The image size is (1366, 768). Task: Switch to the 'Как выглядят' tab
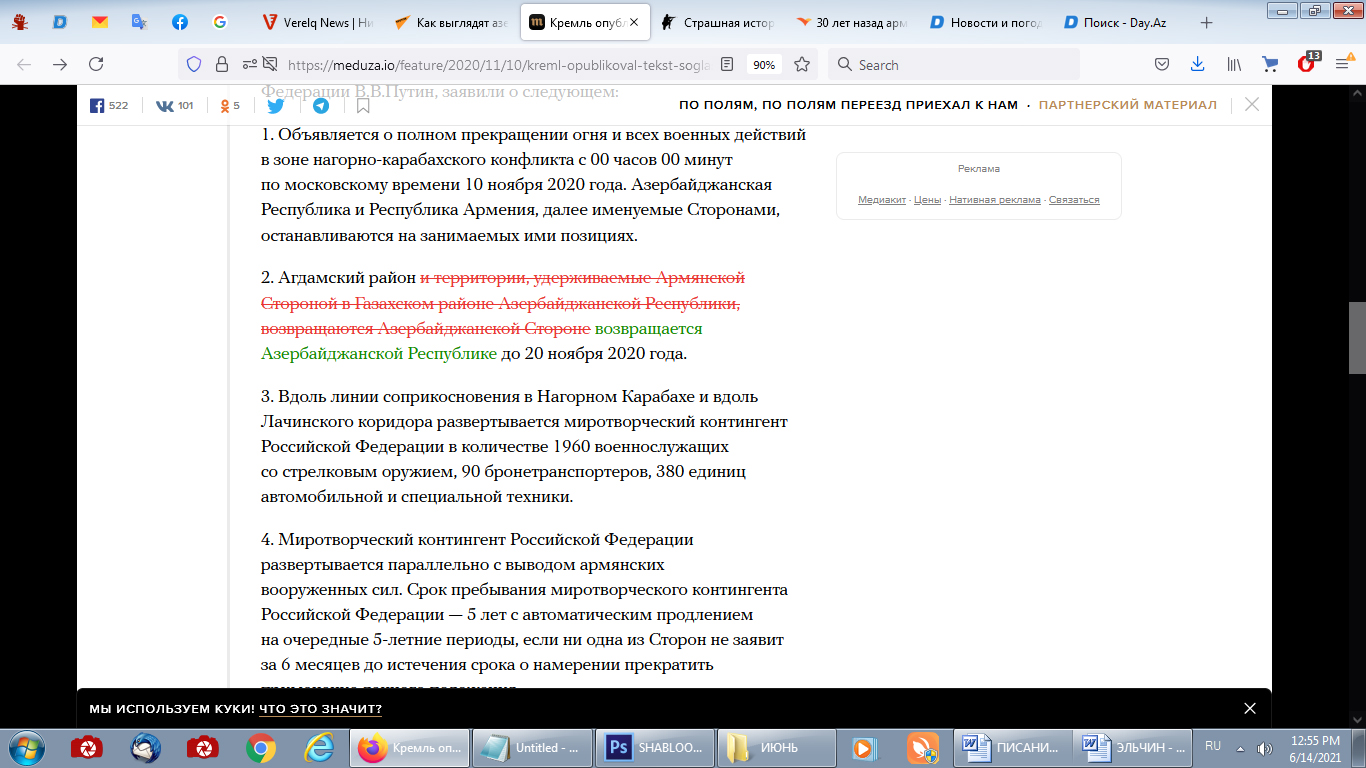(x=451, y=22)
